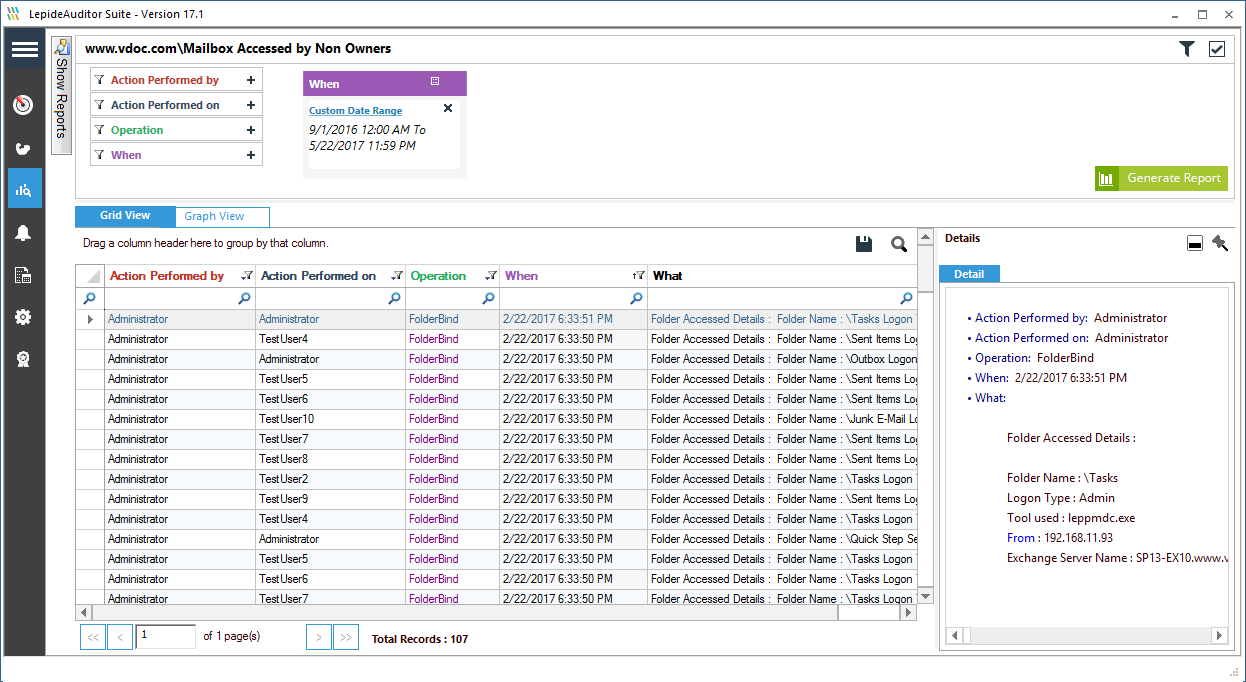Image resolution: width=1246 pixels, height=682 pixels.
Task: Select the audit reports sidebar icon
Action: point(24,189)
